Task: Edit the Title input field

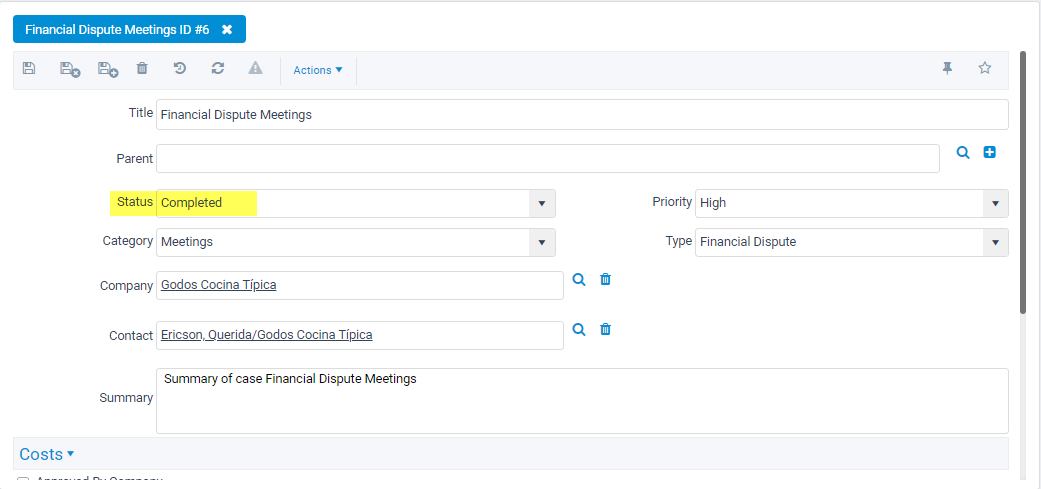Action: pyautogui.click(x=582, y=115)
